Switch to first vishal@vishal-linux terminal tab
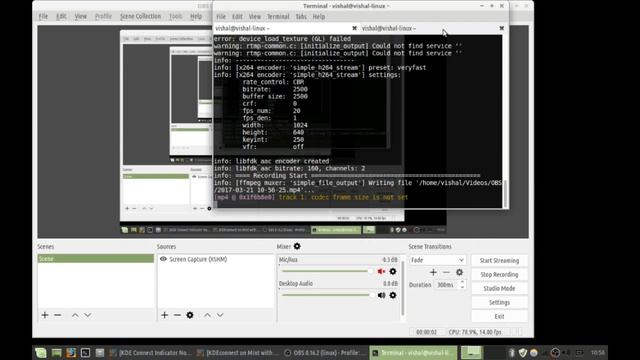 [x=286, y=28]
